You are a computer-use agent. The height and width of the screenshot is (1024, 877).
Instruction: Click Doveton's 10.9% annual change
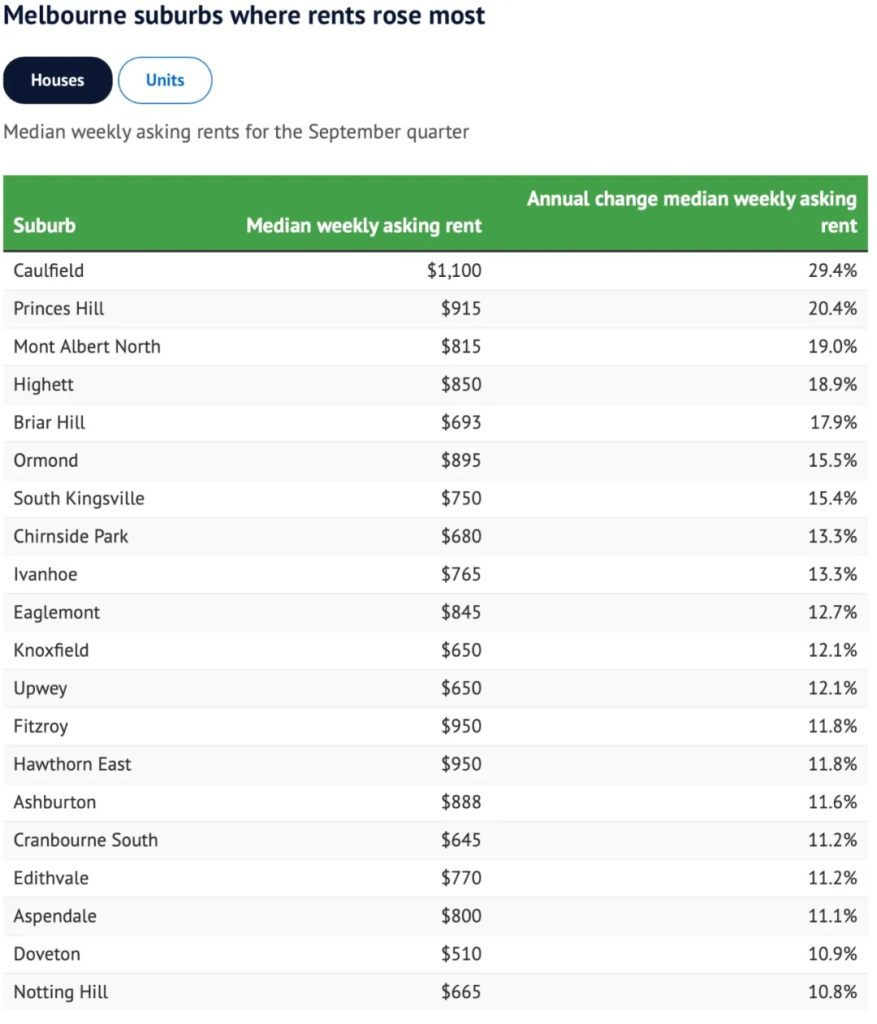[x=833, y=955]
